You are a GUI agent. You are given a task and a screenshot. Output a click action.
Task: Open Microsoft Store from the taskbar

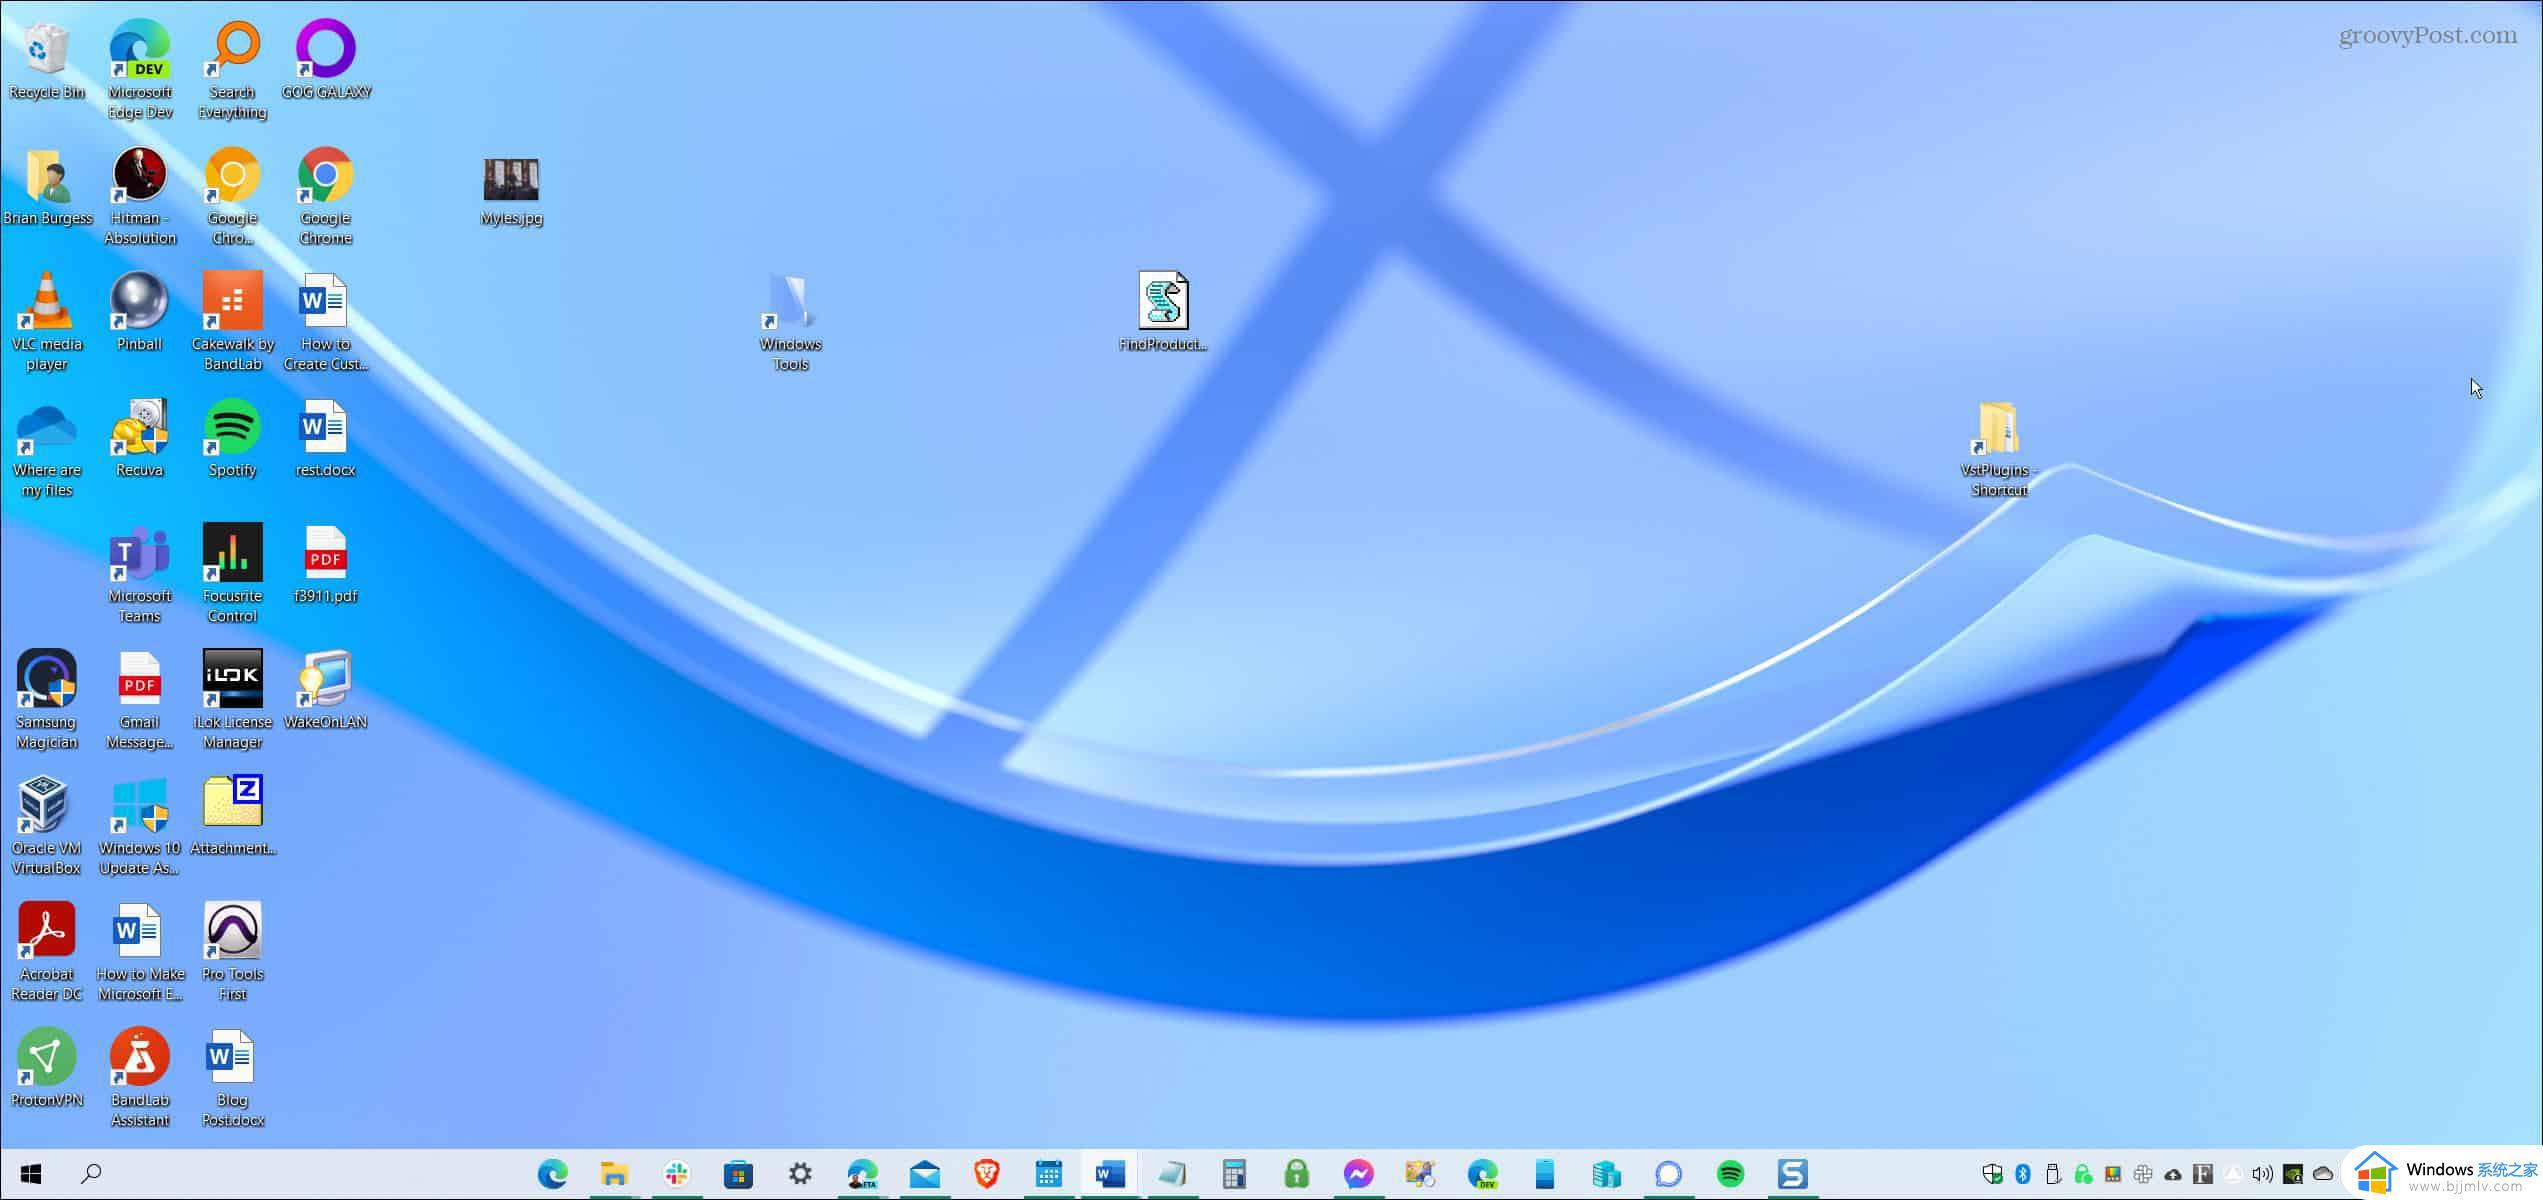pos(738,1174)
